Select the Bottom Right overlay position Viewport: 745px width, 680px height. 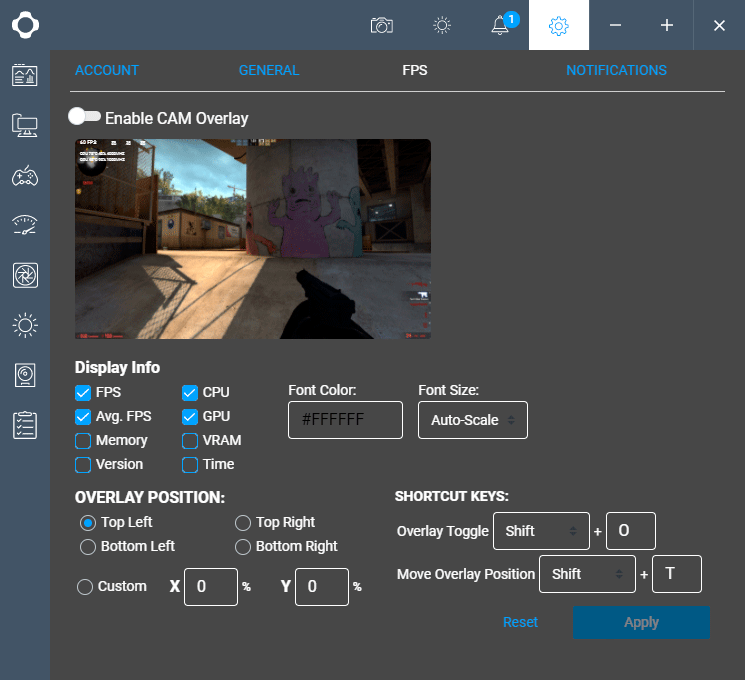(x=243, y=547)
